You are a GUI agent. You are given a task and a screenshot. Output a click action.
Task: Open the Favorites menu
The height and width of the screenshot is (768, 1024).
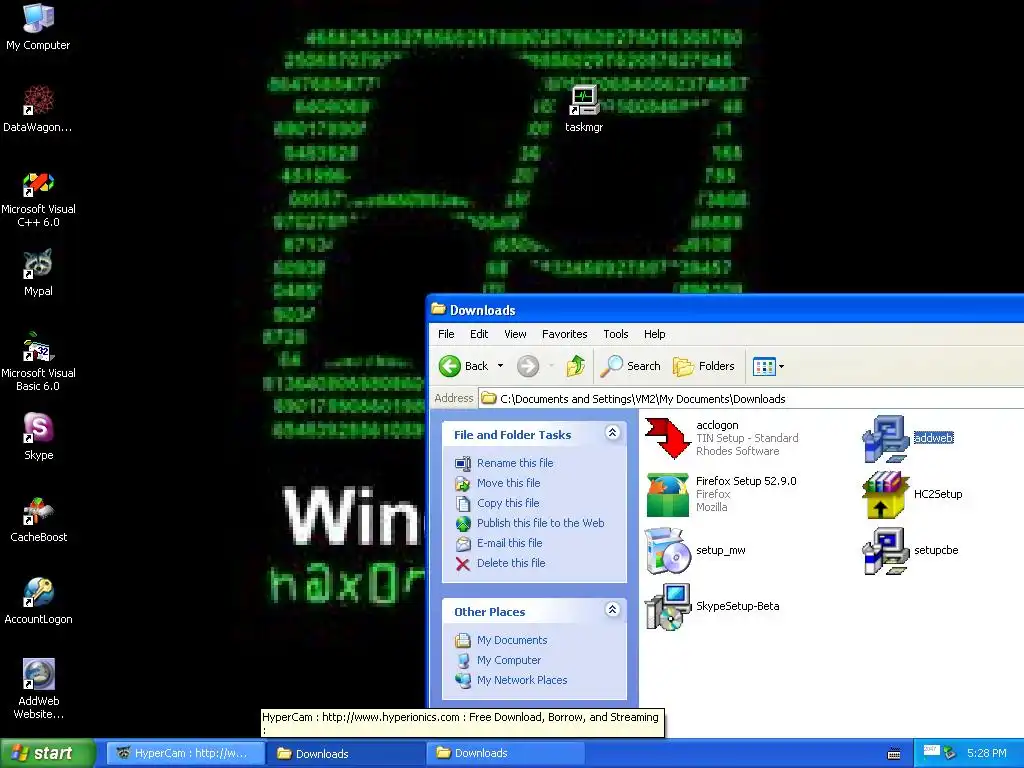click(x=564, y=334)
